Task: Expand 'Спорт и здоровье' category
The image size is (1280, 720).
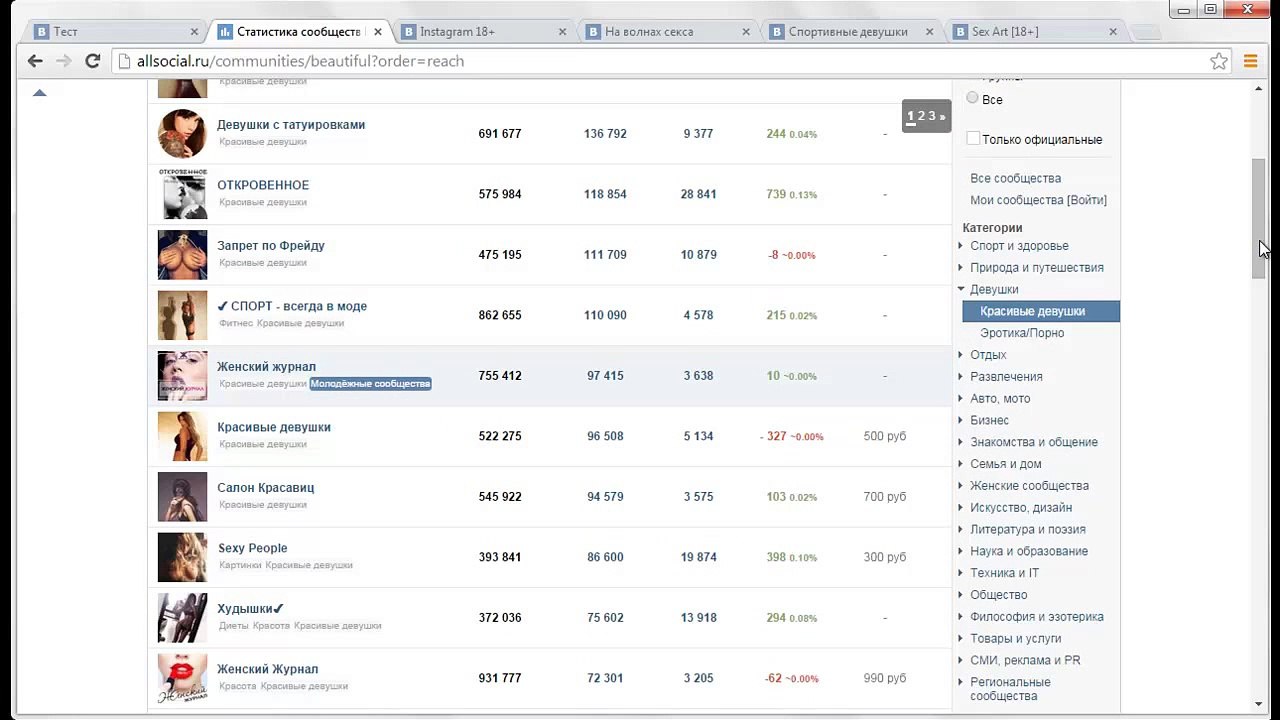Action: pyautogui.click(x=1019, y=246)
